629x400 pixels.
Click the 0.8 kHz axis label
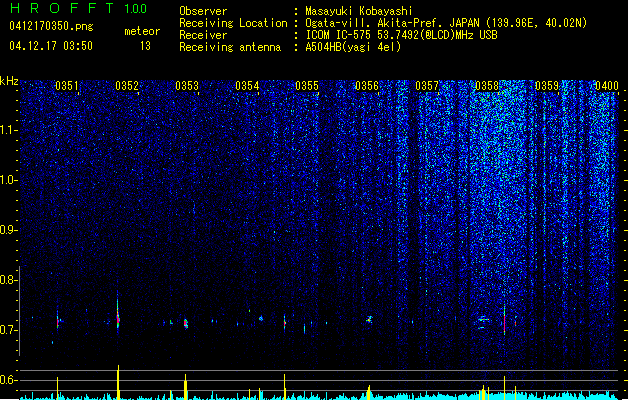point(9,280)
